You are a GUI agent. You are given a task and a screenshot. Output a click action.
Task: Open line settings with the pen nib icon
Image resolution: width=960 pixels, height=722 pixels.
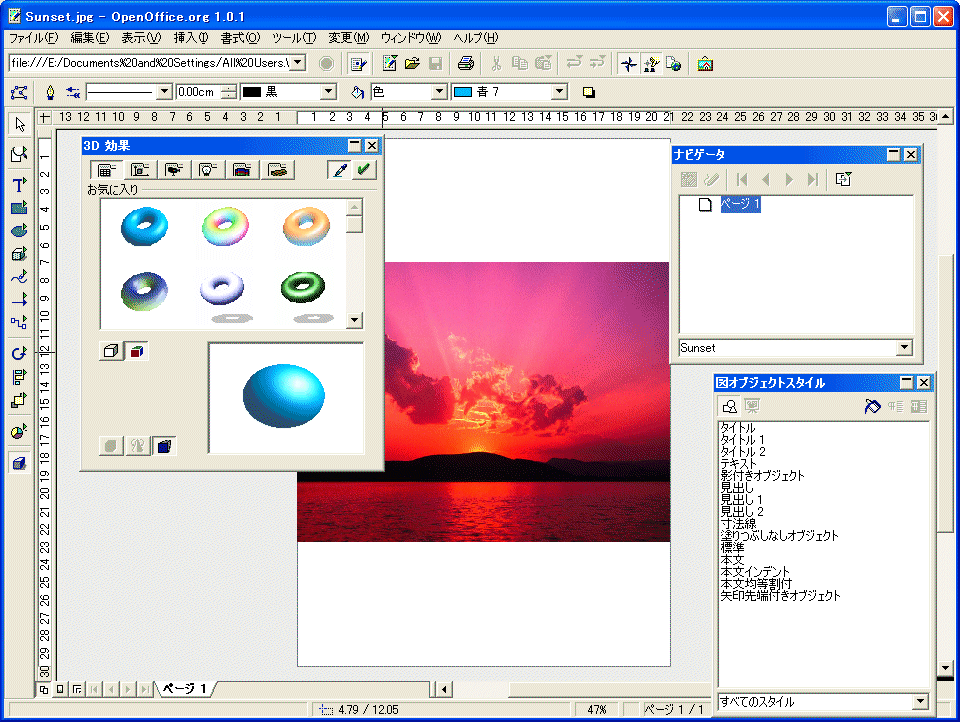pyautogui.click(x=50, y=92)
